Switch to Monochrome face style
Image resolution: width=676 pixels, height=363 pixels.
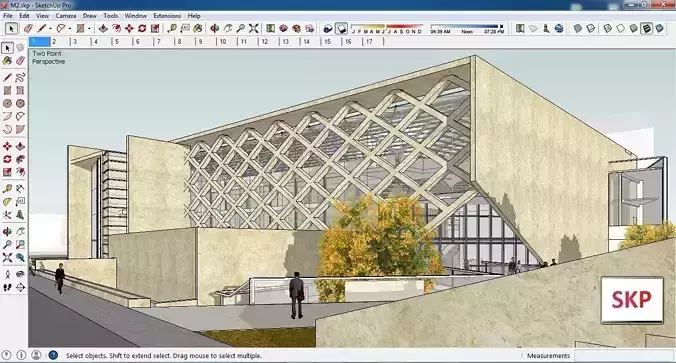[659, 28]
